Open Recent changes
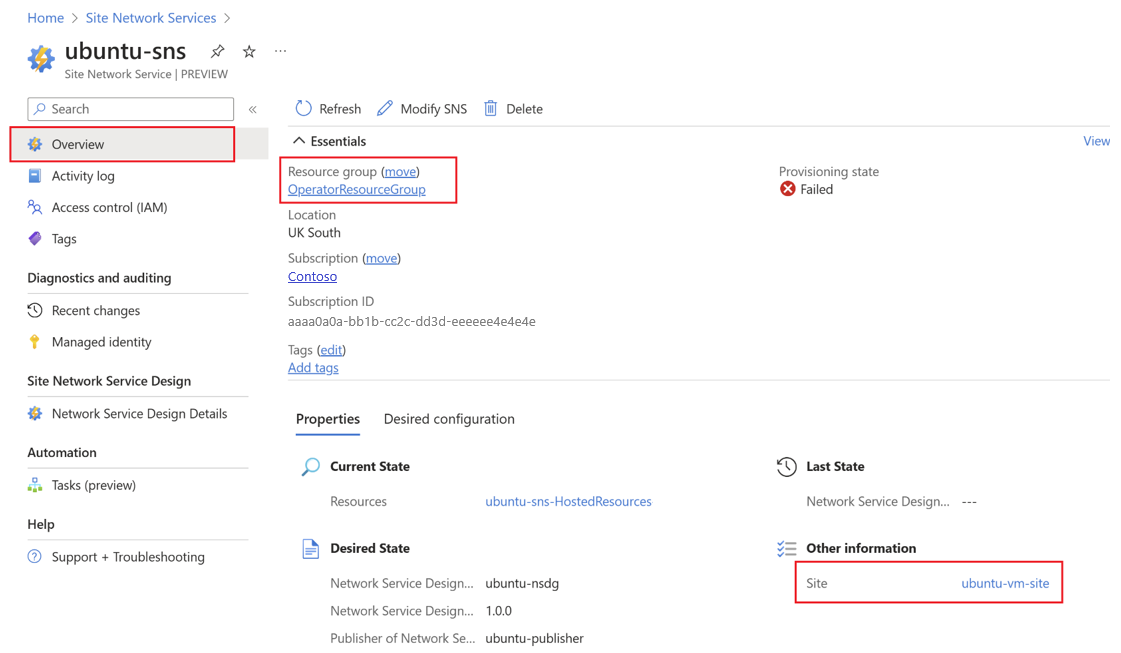The width and height of the screenshot is (1121, 653). pos(96,310)
